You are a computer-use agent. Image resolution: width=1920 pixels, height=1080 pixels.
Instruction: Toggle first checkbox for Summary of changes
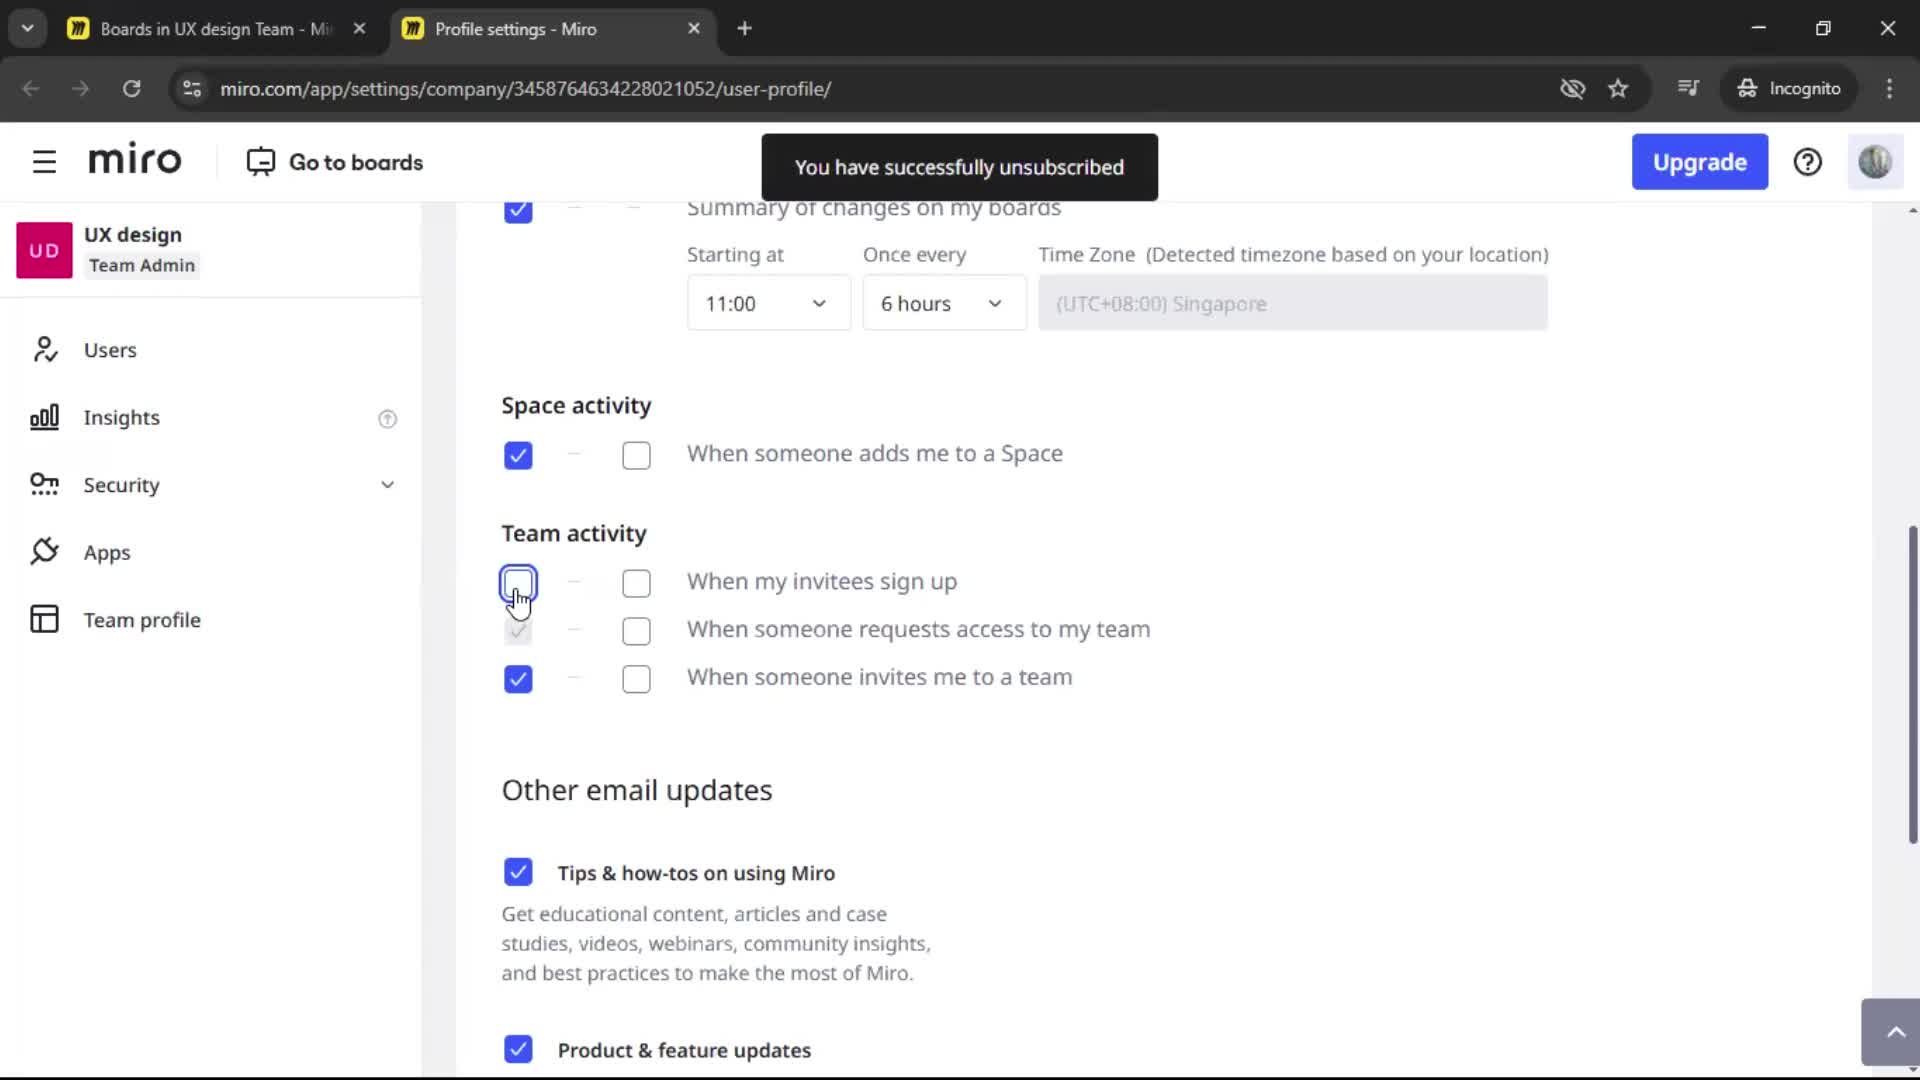tap(518, 210)
